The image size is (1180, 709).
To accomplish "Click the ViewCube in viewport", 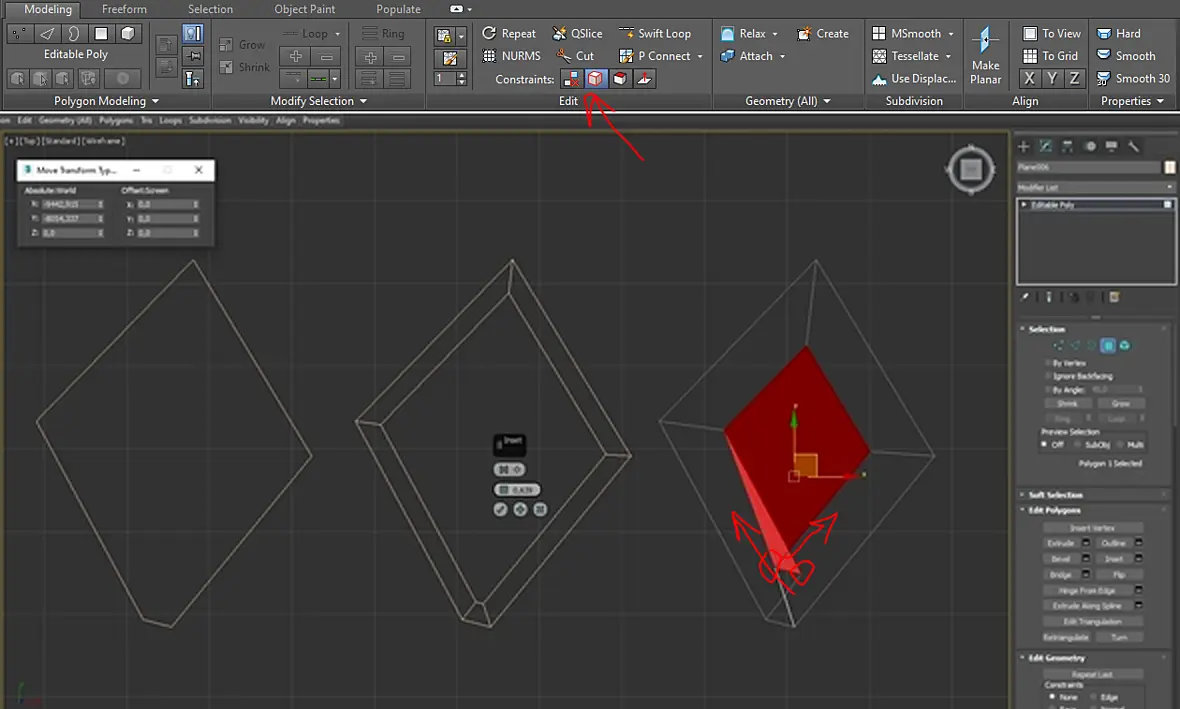I will [971, 169].
